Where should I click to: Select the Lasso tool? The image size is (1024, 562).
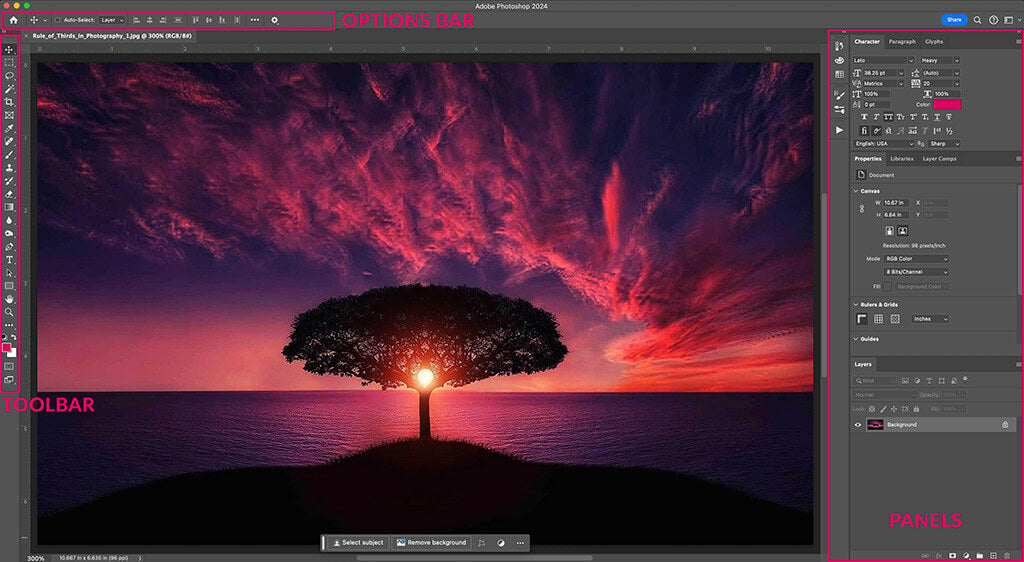(10, 75)
